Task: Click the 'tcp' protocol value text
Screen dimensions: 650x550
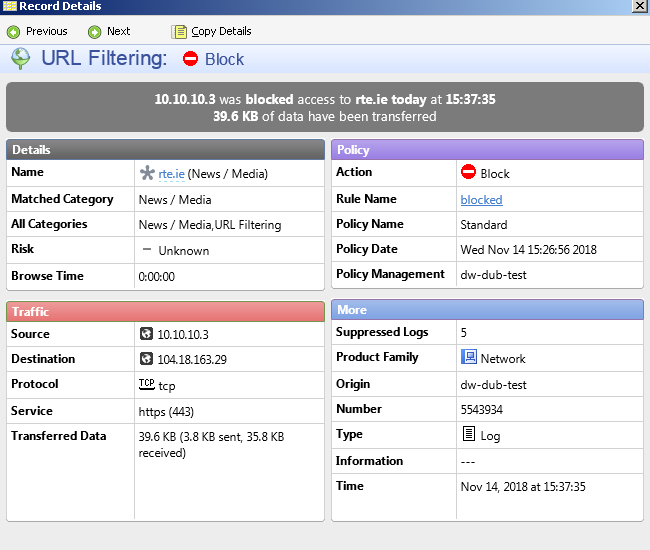Action: click(x=167, y=386)
